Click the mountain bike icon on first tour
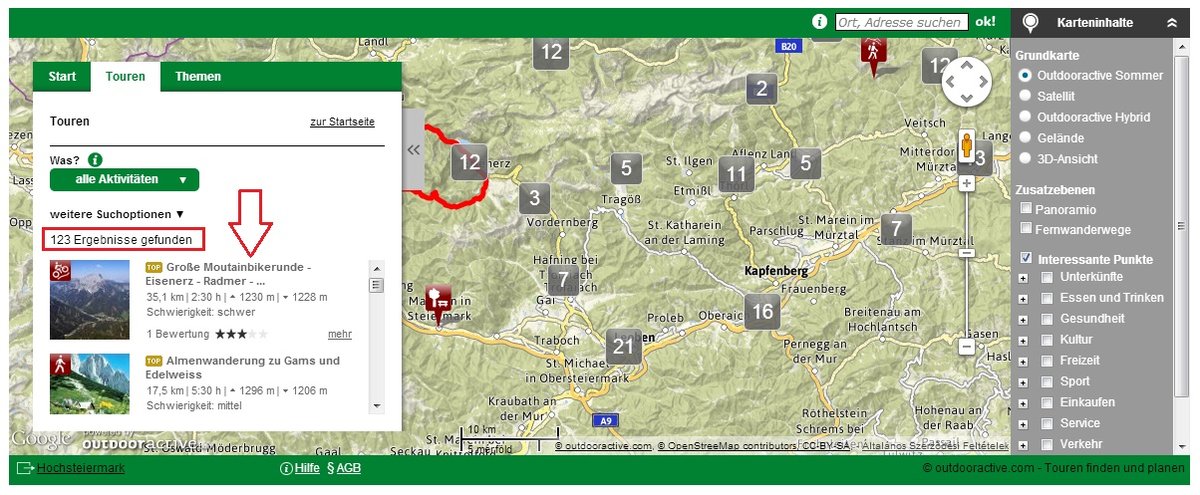 tap(61, 270)
